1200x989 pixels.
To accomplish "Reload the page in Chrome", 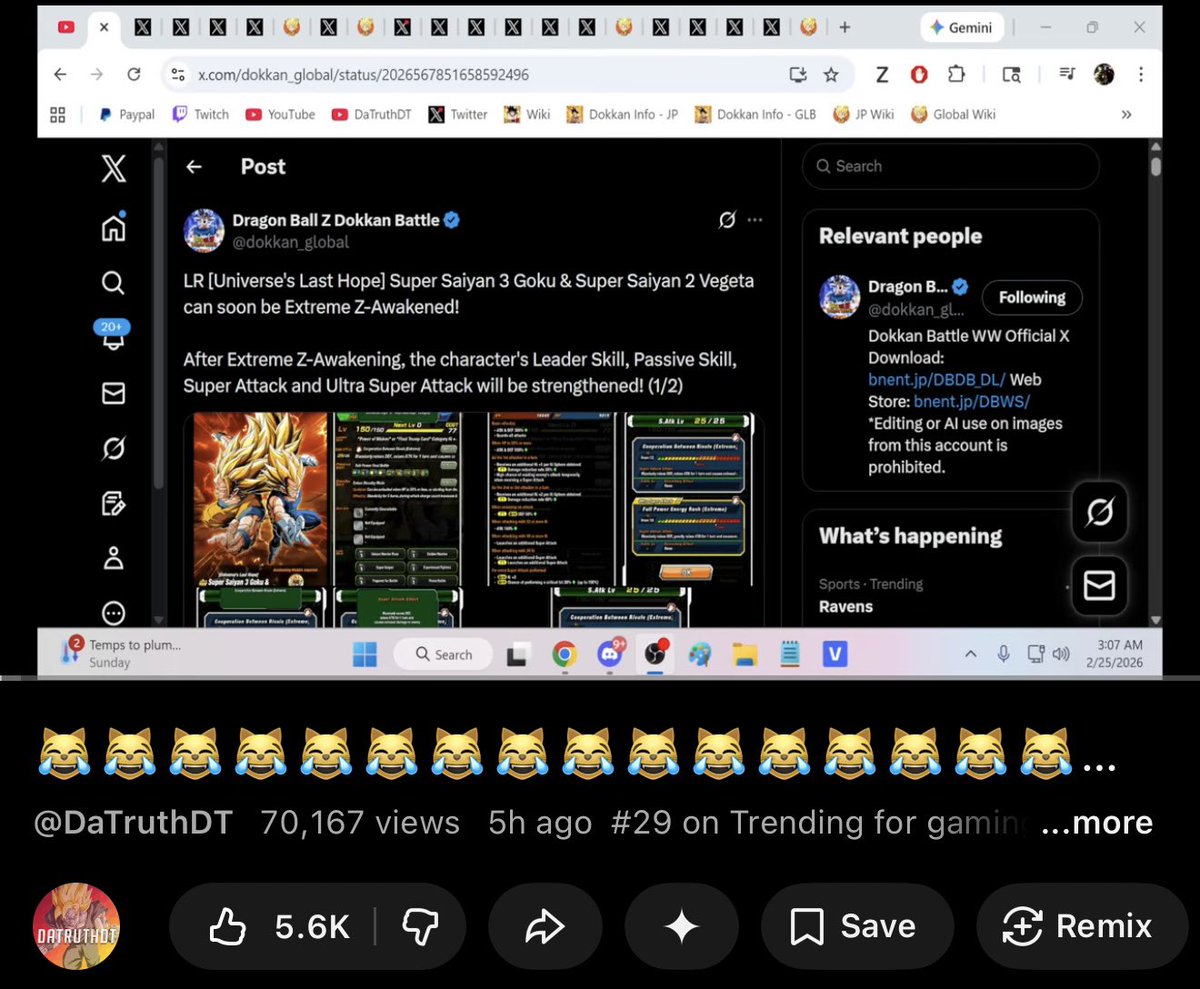I will coord(134,74).
